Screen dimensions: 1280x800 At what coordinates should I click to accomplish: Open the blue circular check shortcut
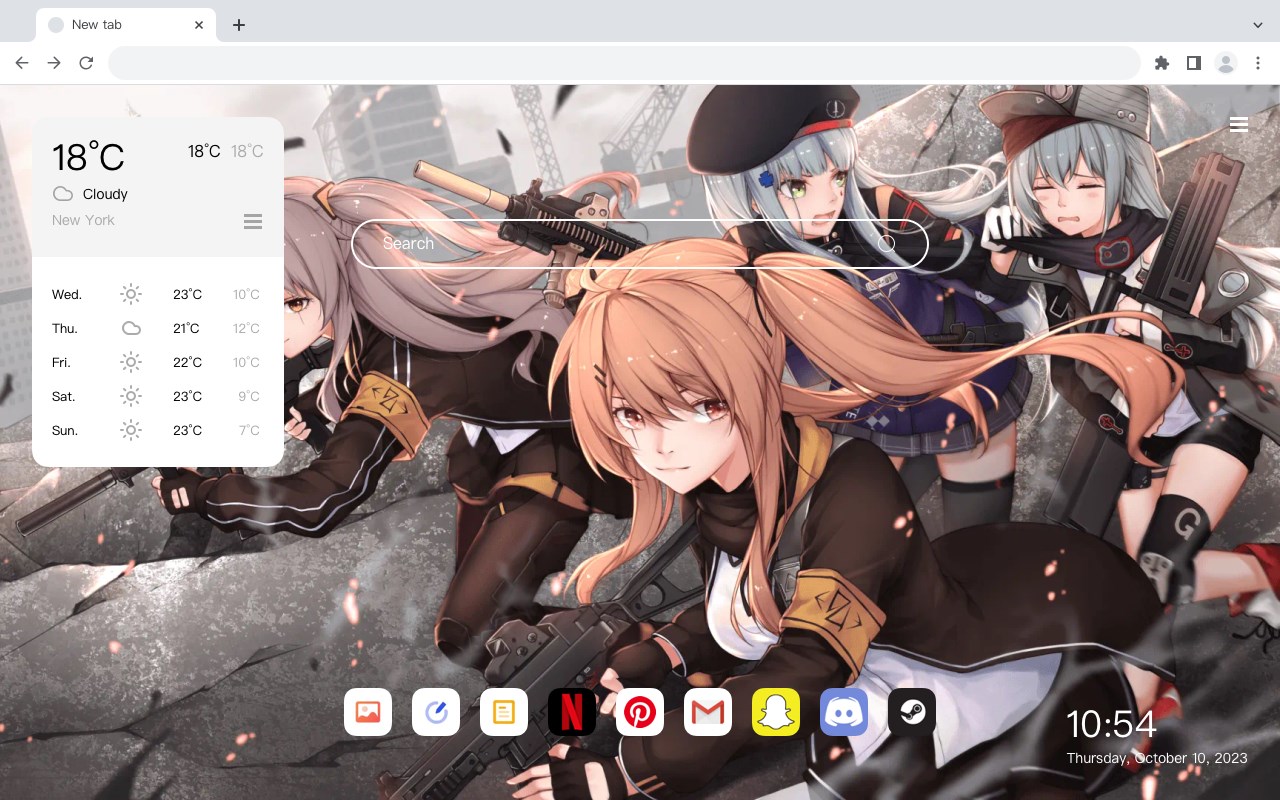point(436,712)
